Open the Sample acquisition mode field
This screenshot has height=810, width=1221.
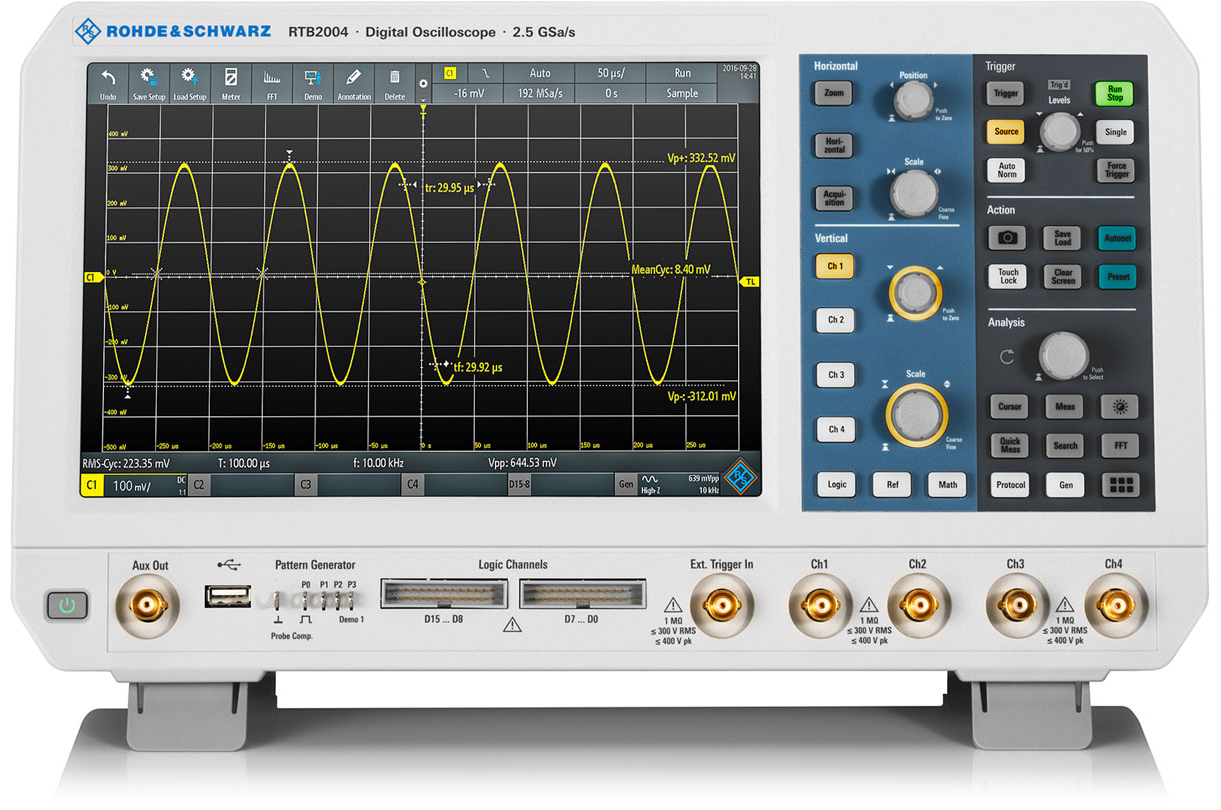pos(682,93)
